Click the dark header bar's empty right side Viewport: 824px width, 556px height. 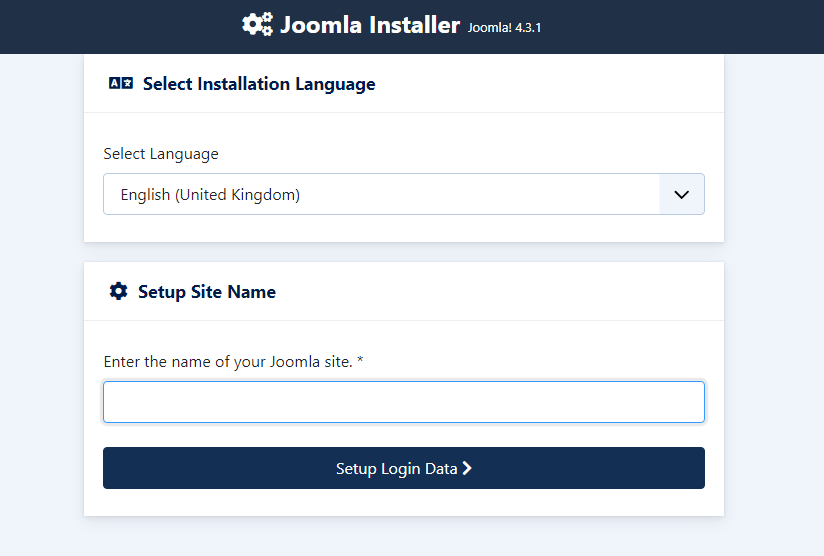click(x=700, y=26)
